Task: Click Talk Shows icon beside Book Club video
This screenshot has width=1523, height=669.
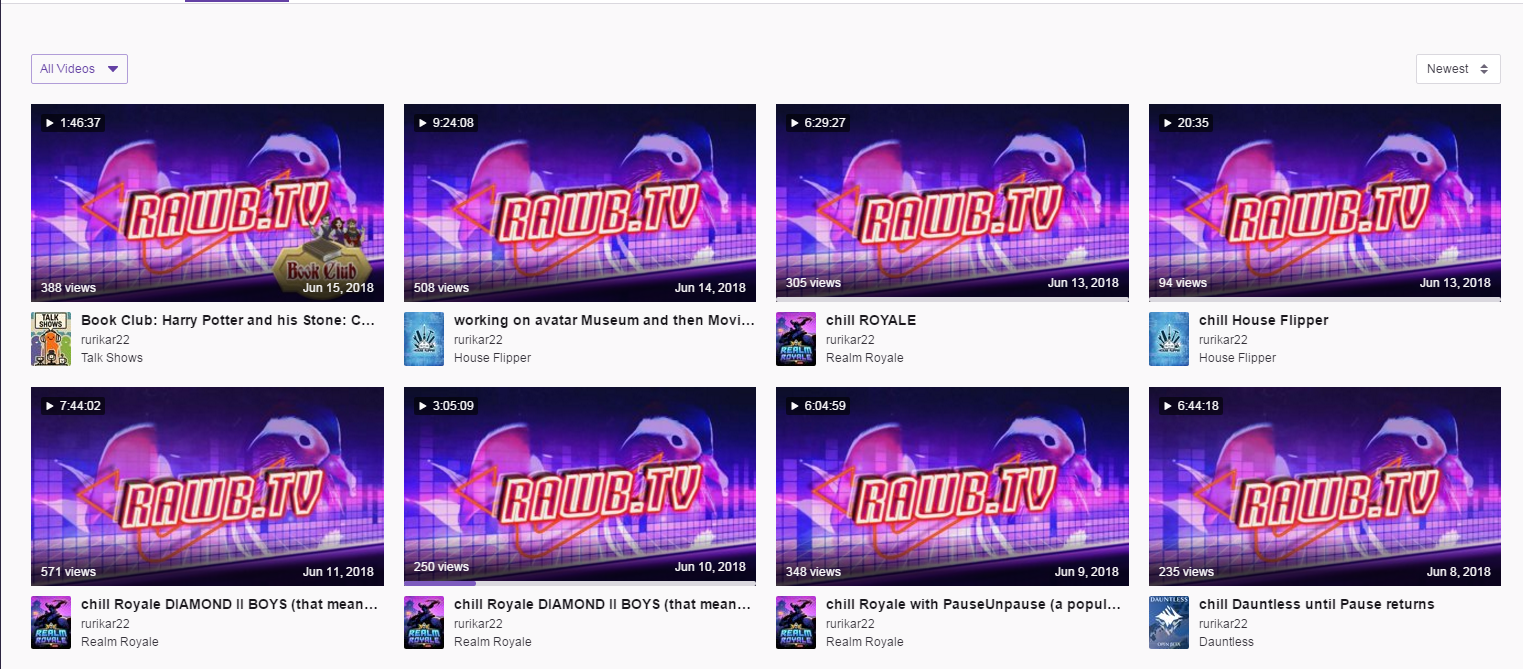Action: click(x=51, y=338)
